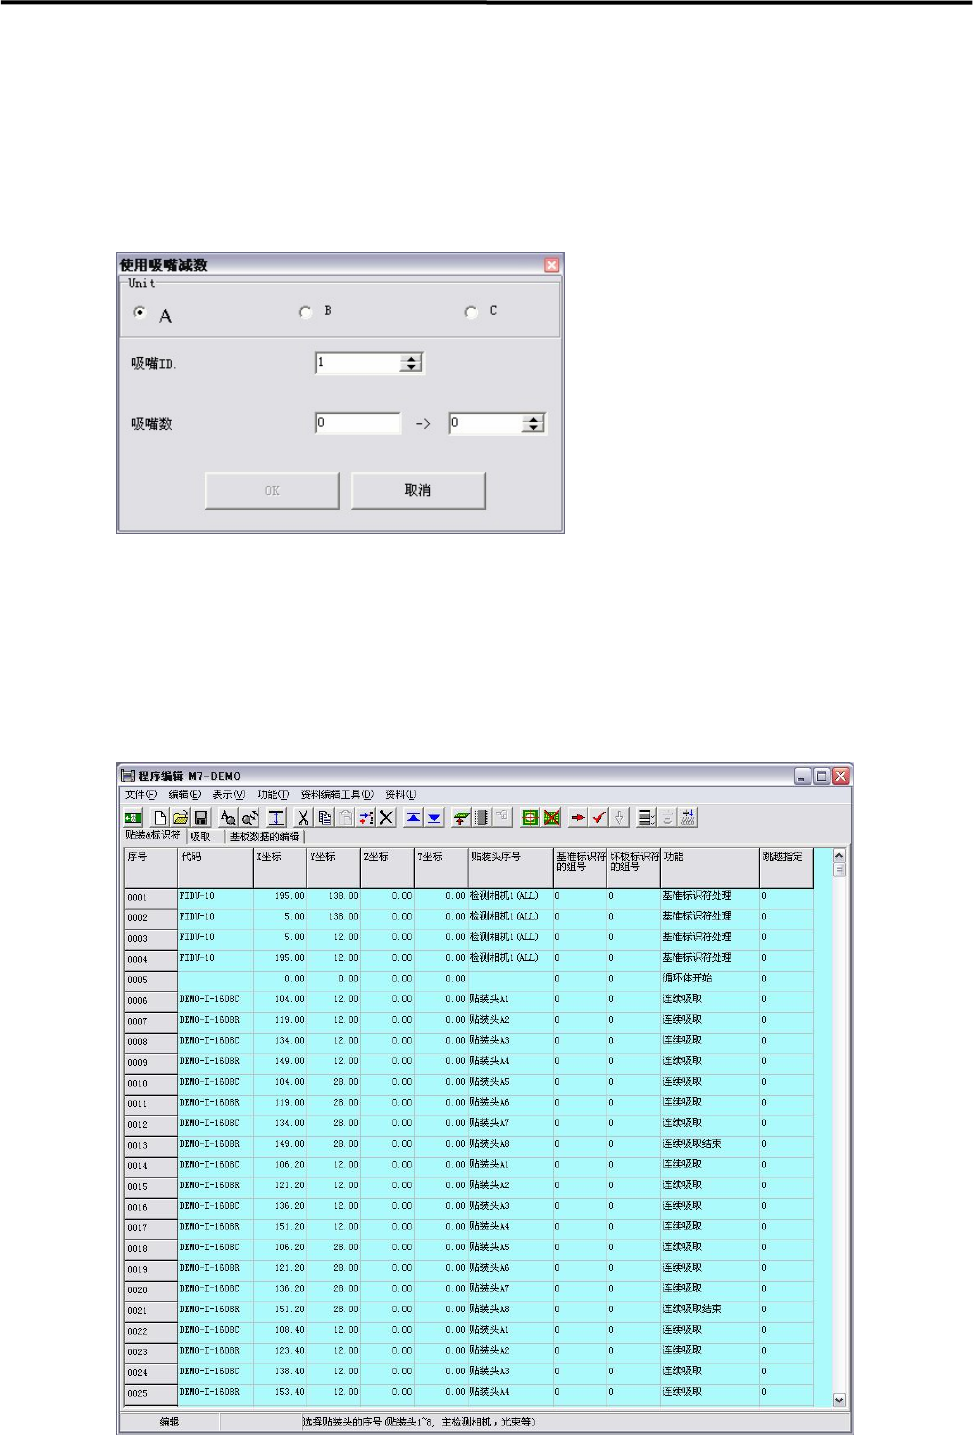Click the 取消 cancel button
The image size is (973, 1435).
tap(418, 490)
